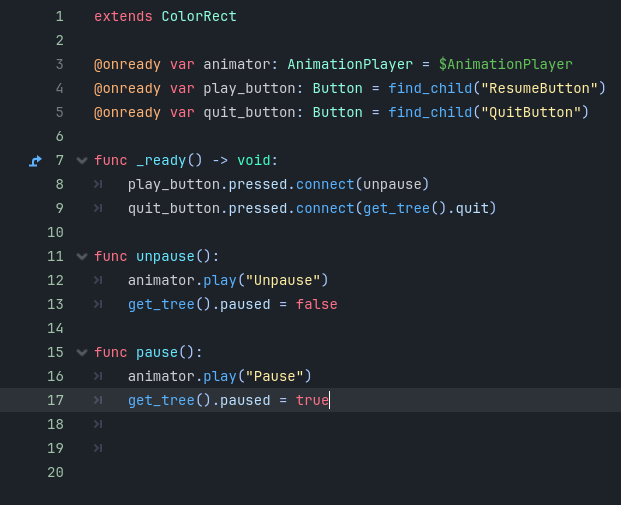This screenshot has width=621, height=505.
Task: Click the "Pause" string on line 16
Action: [x=274, y=376]
